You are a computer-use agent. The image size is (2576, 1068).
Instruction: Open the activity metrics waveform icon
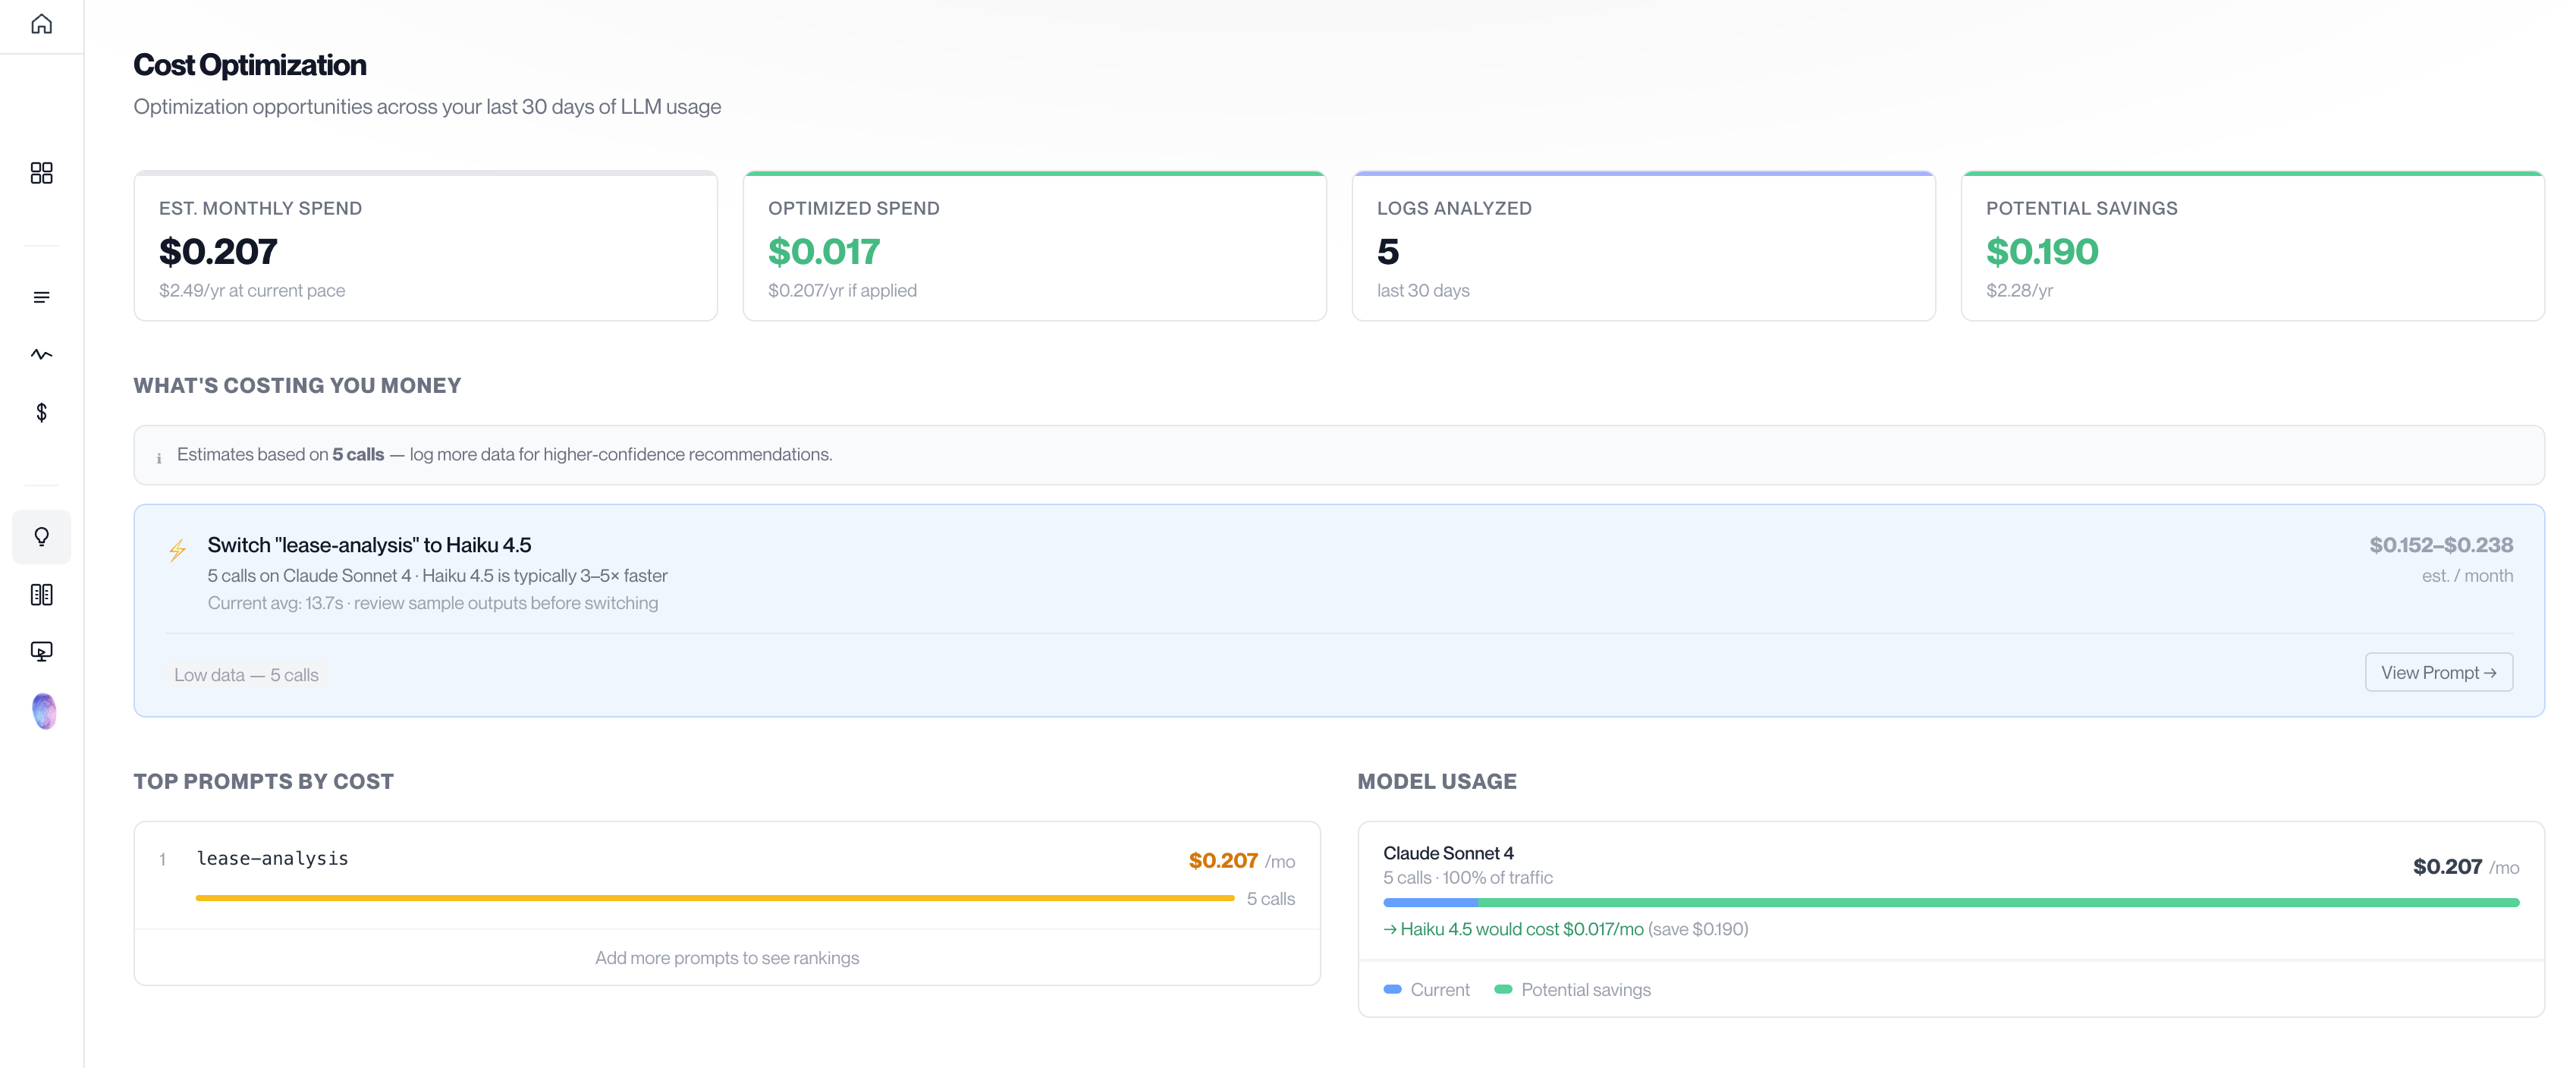[42, 354]
